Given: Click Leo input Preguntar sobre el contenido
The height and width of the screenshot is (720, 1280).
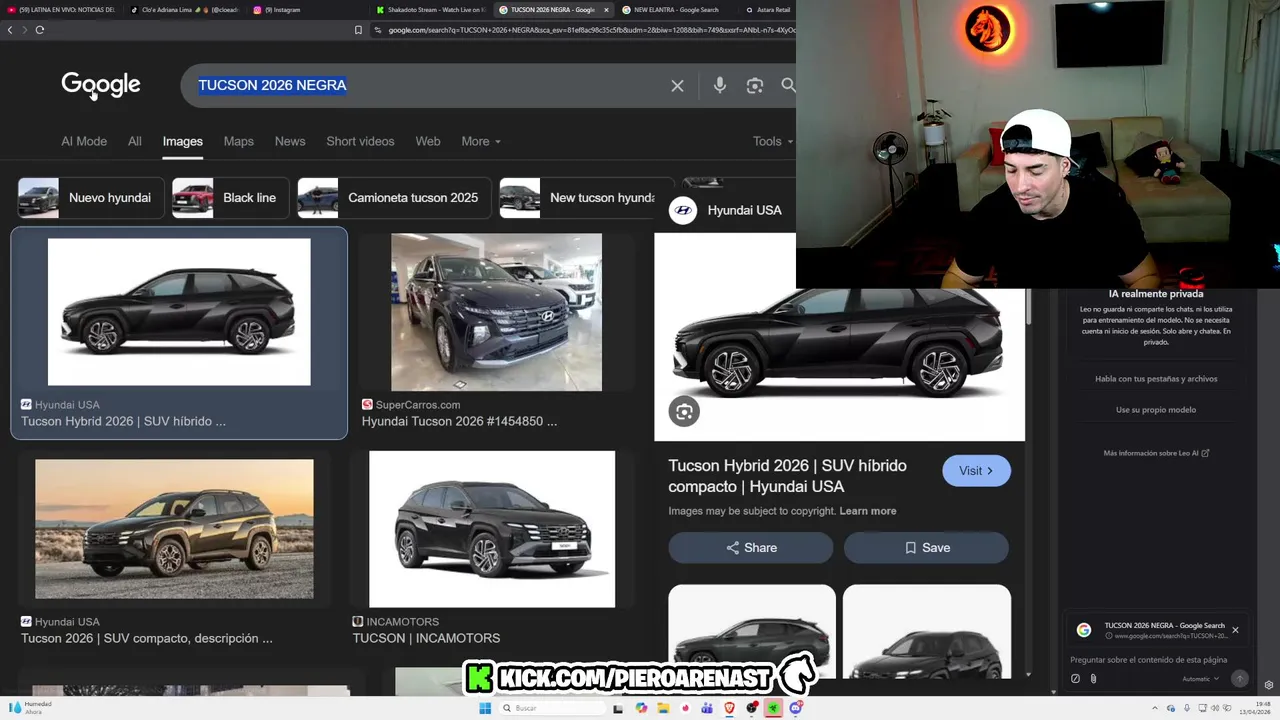Looking at the screenshot, I should [x=1150, y=660].
